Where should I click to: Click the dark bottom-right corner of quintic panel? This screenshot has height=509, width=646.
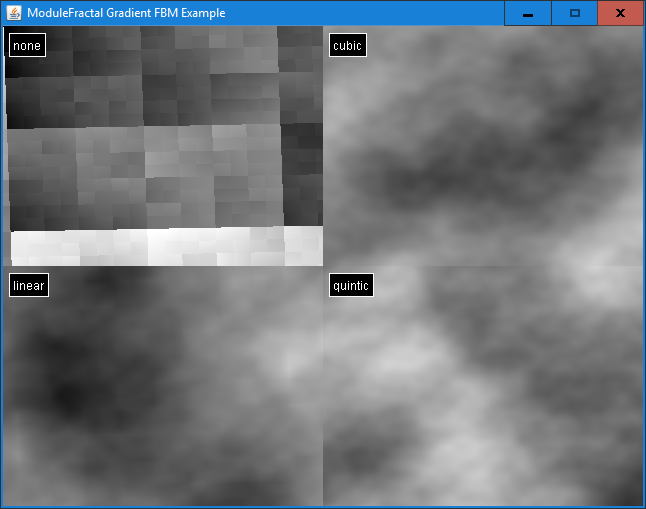[x=625, y=490]
